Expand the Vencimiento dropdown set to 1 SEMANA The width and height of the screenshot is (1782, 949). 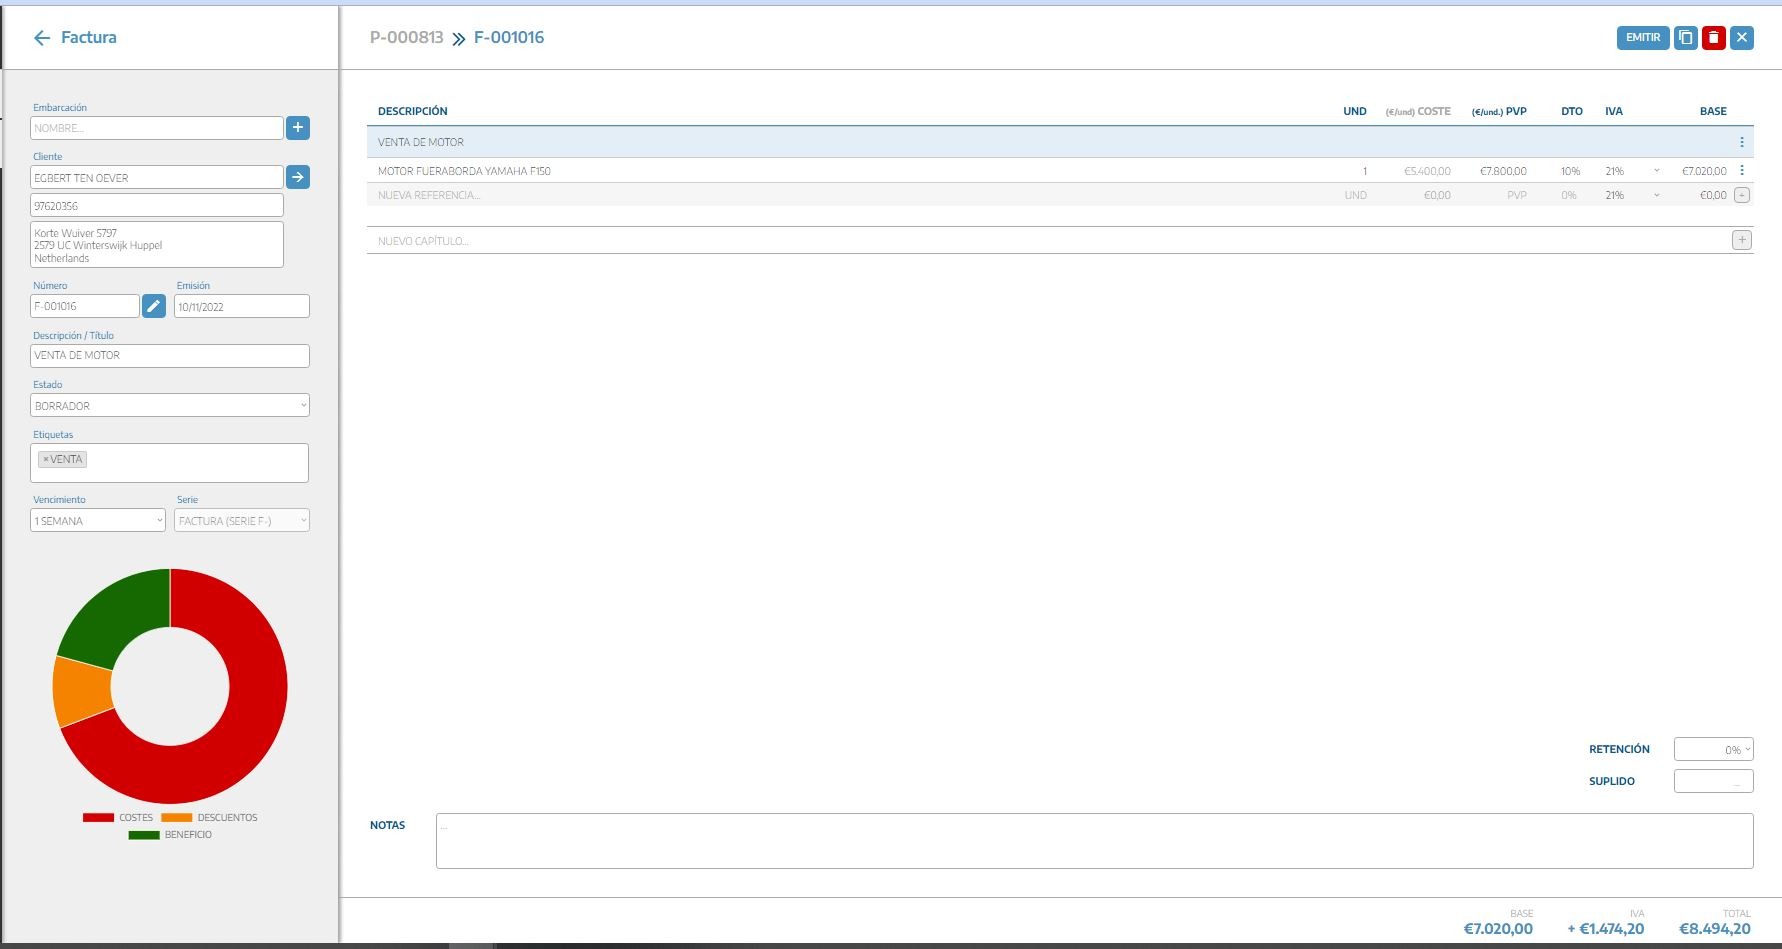(98, 521)
